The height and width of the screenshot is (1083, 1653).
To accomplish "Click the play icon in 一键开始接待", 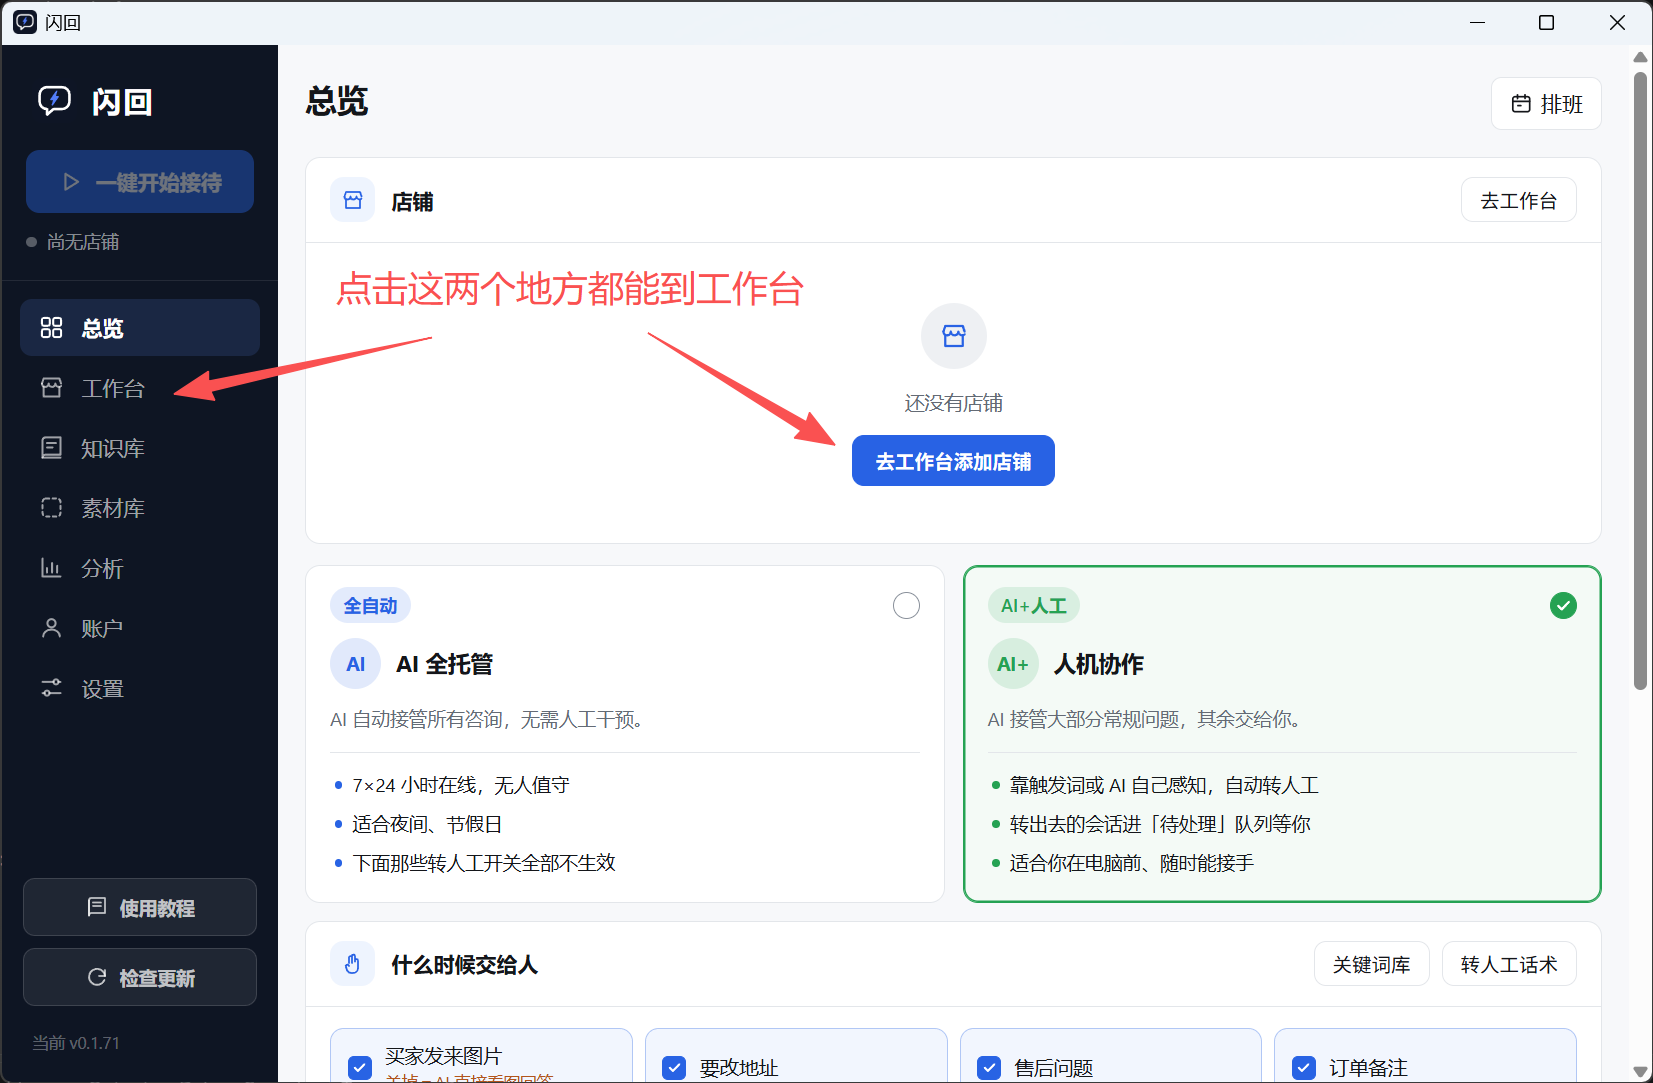I will point(71,182).
